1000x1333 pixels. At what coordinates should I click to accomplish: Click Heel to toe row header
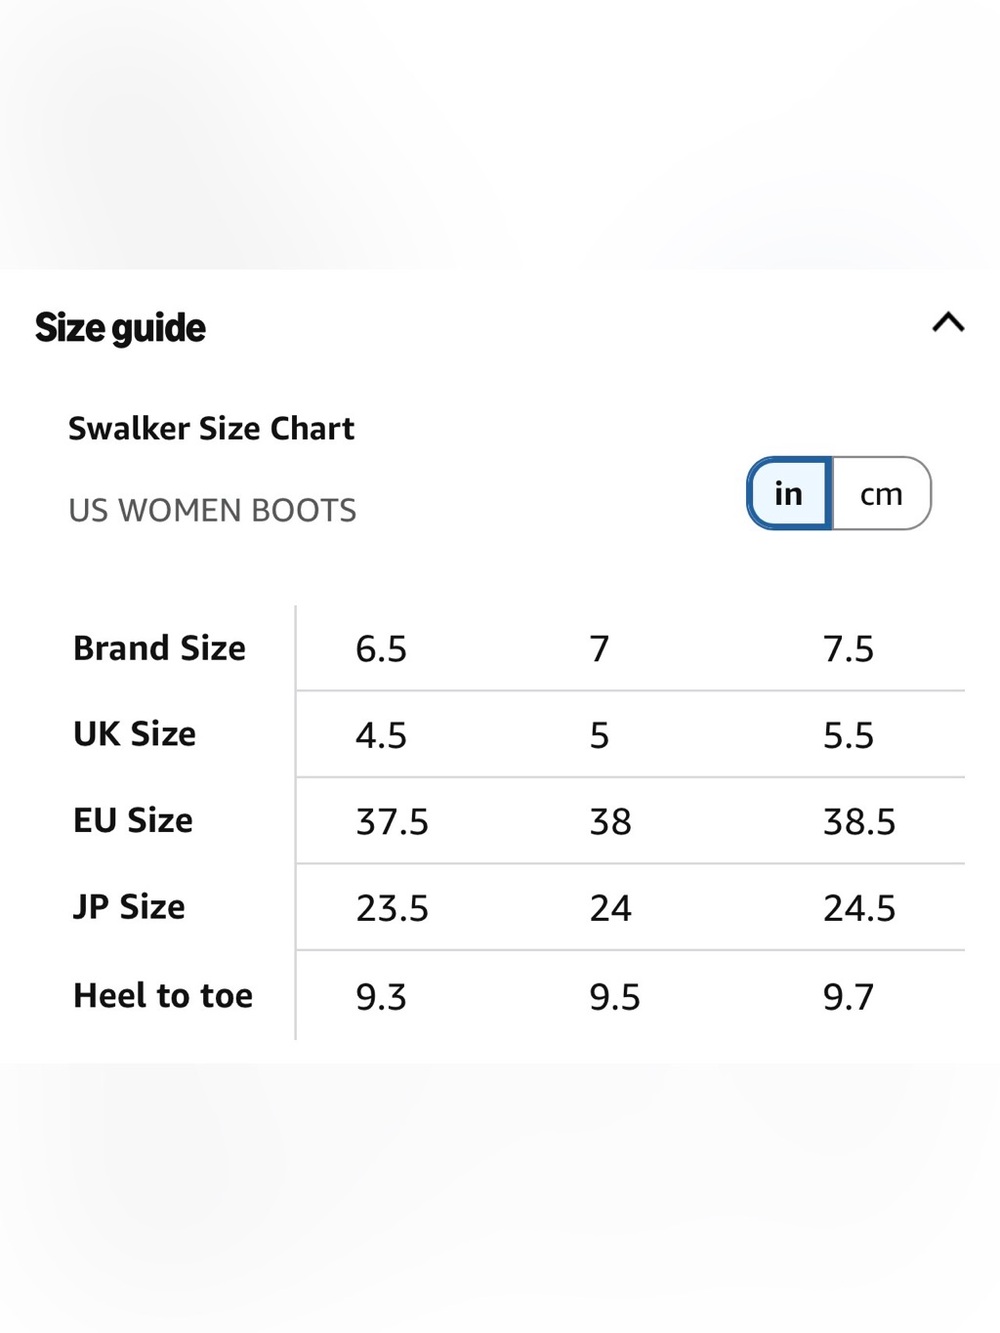pyautogui.click(x=163, y=996)
